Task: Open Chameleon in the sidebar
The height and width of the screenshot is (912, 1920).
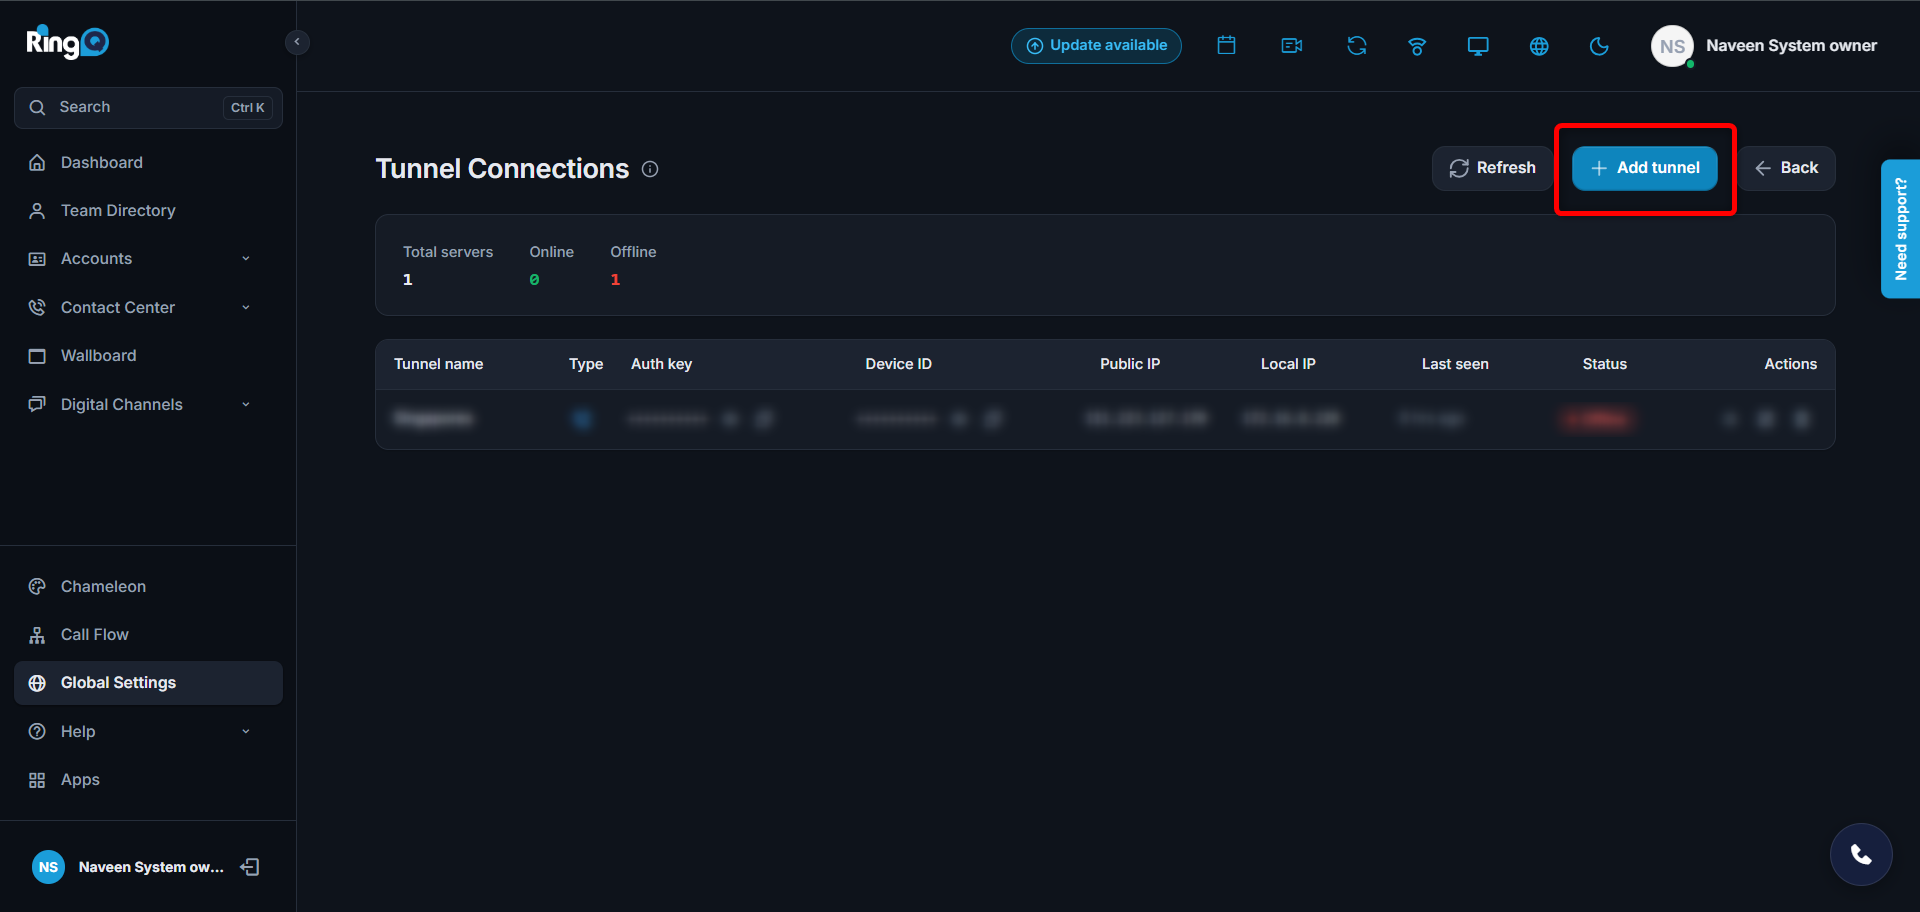Action: tap(148, 586)
